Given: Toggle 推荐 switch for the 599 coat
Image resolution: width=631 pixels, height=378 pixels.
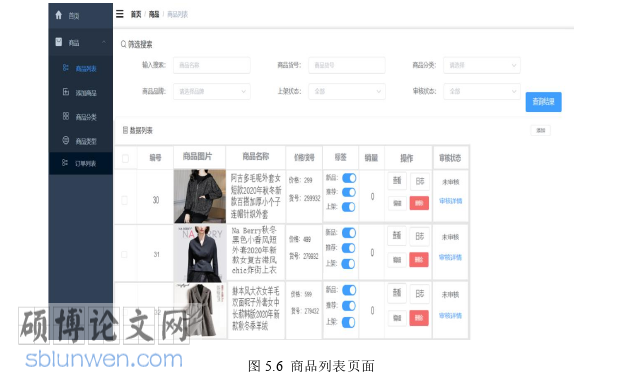Looking at the screenshot, I should point(348,306).
